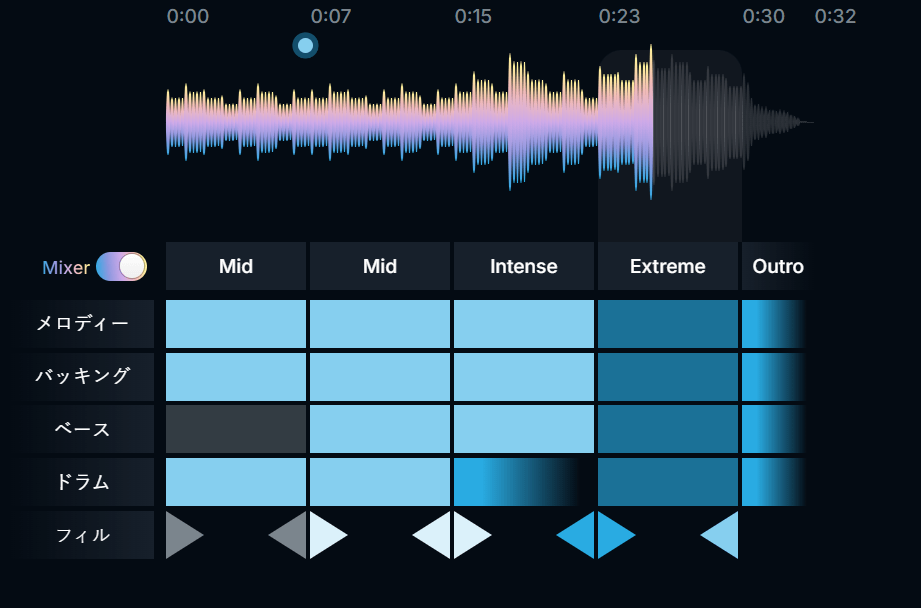
Task: Click white right-pointing fill triangle starting Intense
Action: point(469,535)
